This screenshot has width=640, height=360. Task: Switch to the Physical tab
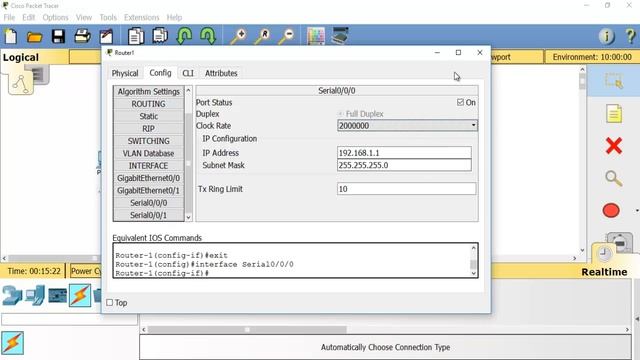tap(125, 73)
